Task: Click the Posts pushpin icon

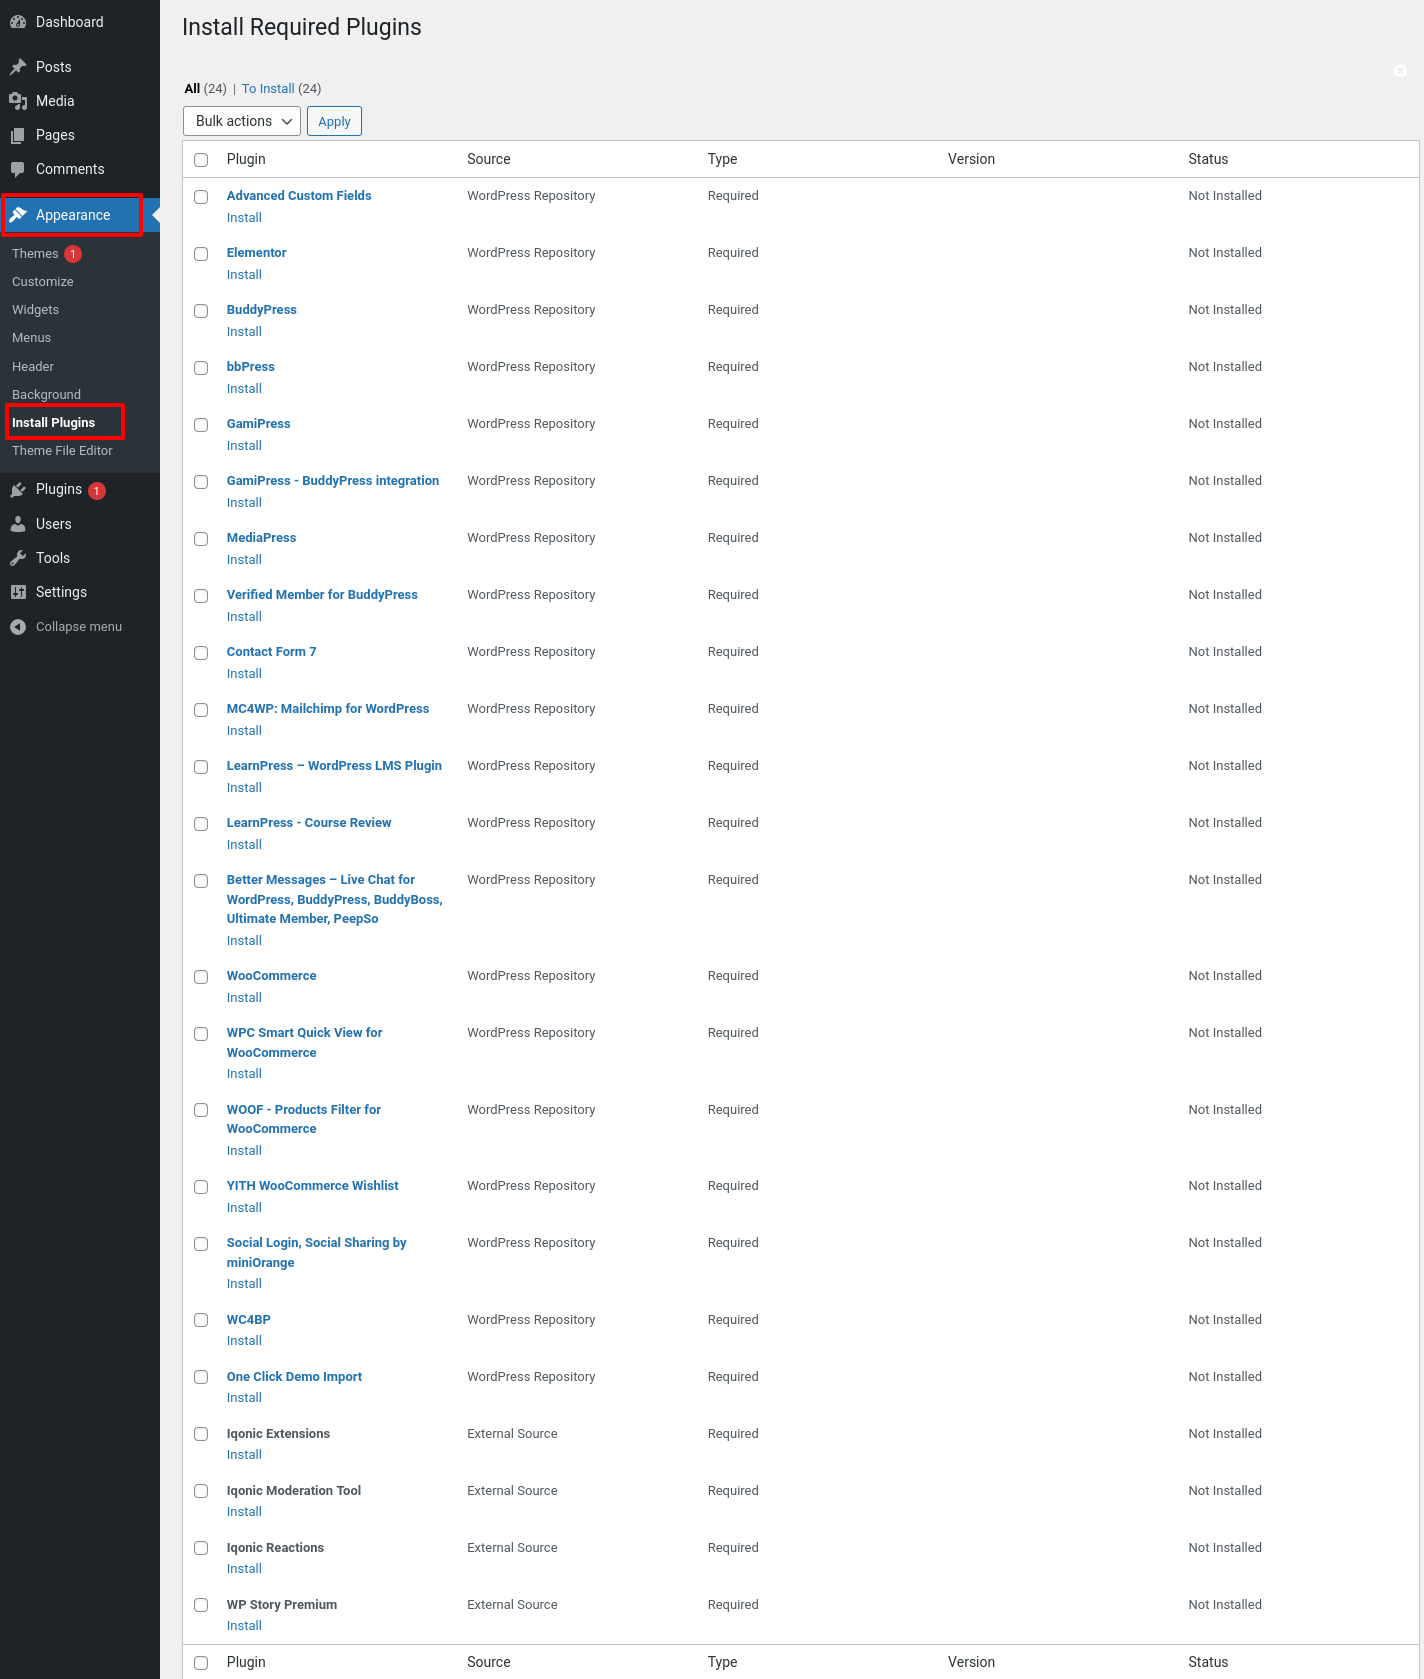Action: pos(18,67)
